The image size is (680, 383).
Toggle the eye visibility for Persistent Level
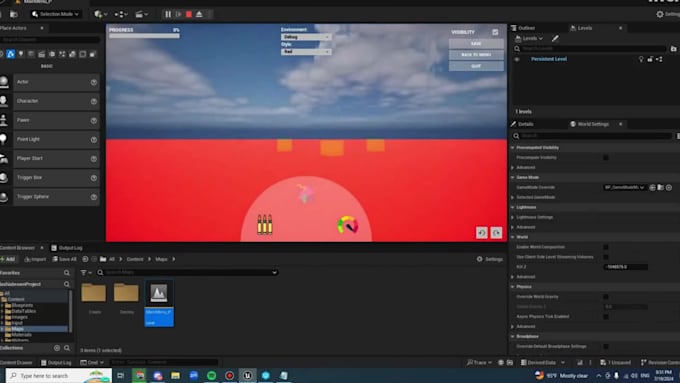tap(517, 59)
